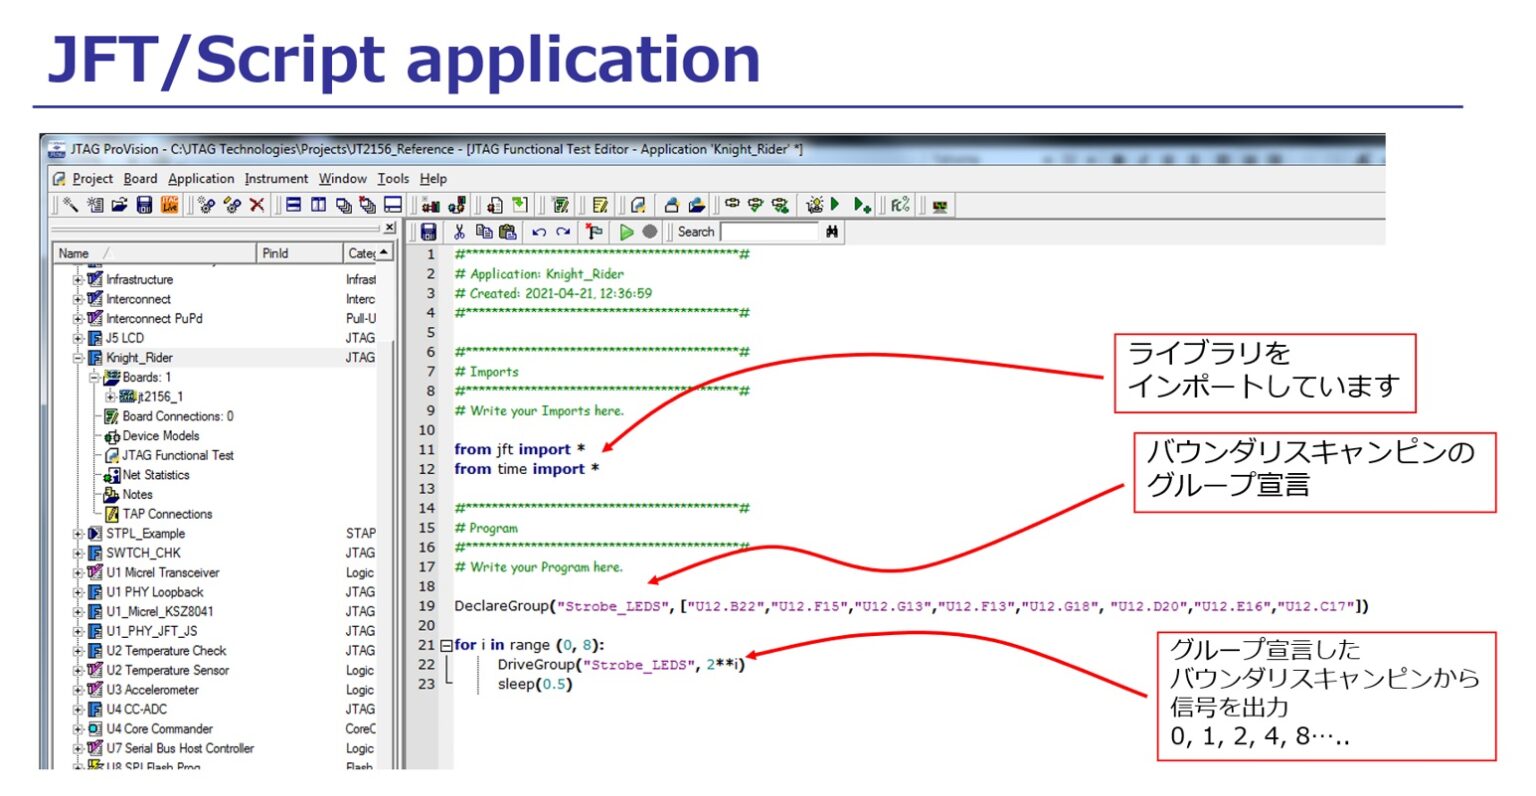Click the gray Stop circle icon
The width and height of the screenshot is (1536, 796).
click(650, 232)
